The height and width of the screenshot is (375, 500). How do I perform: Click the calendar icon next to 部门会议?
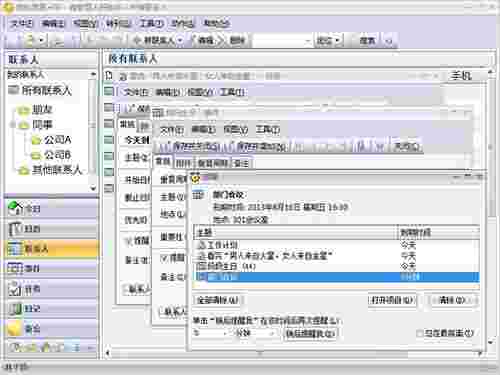pyautogui.click(x=198, y=195)
